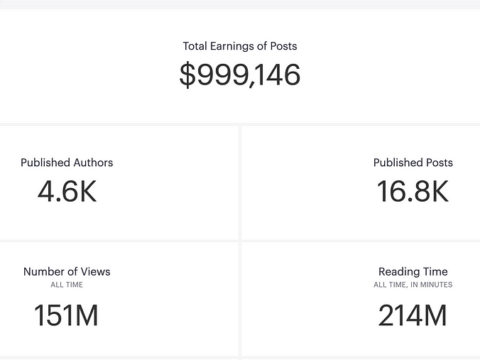Click the Published Authors heading
Image resolution: width=480 pixels, height=360 pixels.
(67, 162)
